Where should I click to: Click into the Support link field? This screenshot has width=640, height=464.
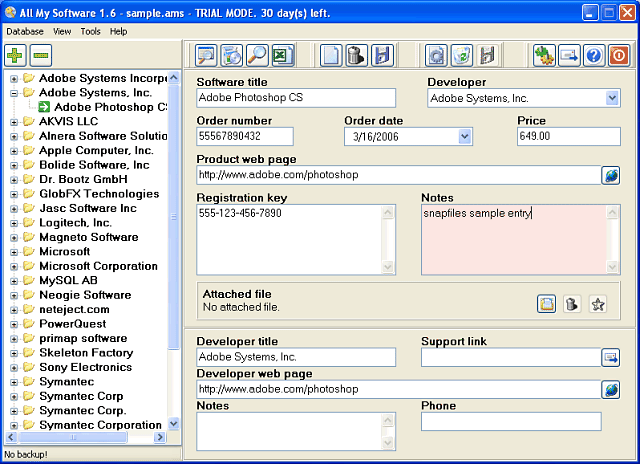tap(511, 357)
